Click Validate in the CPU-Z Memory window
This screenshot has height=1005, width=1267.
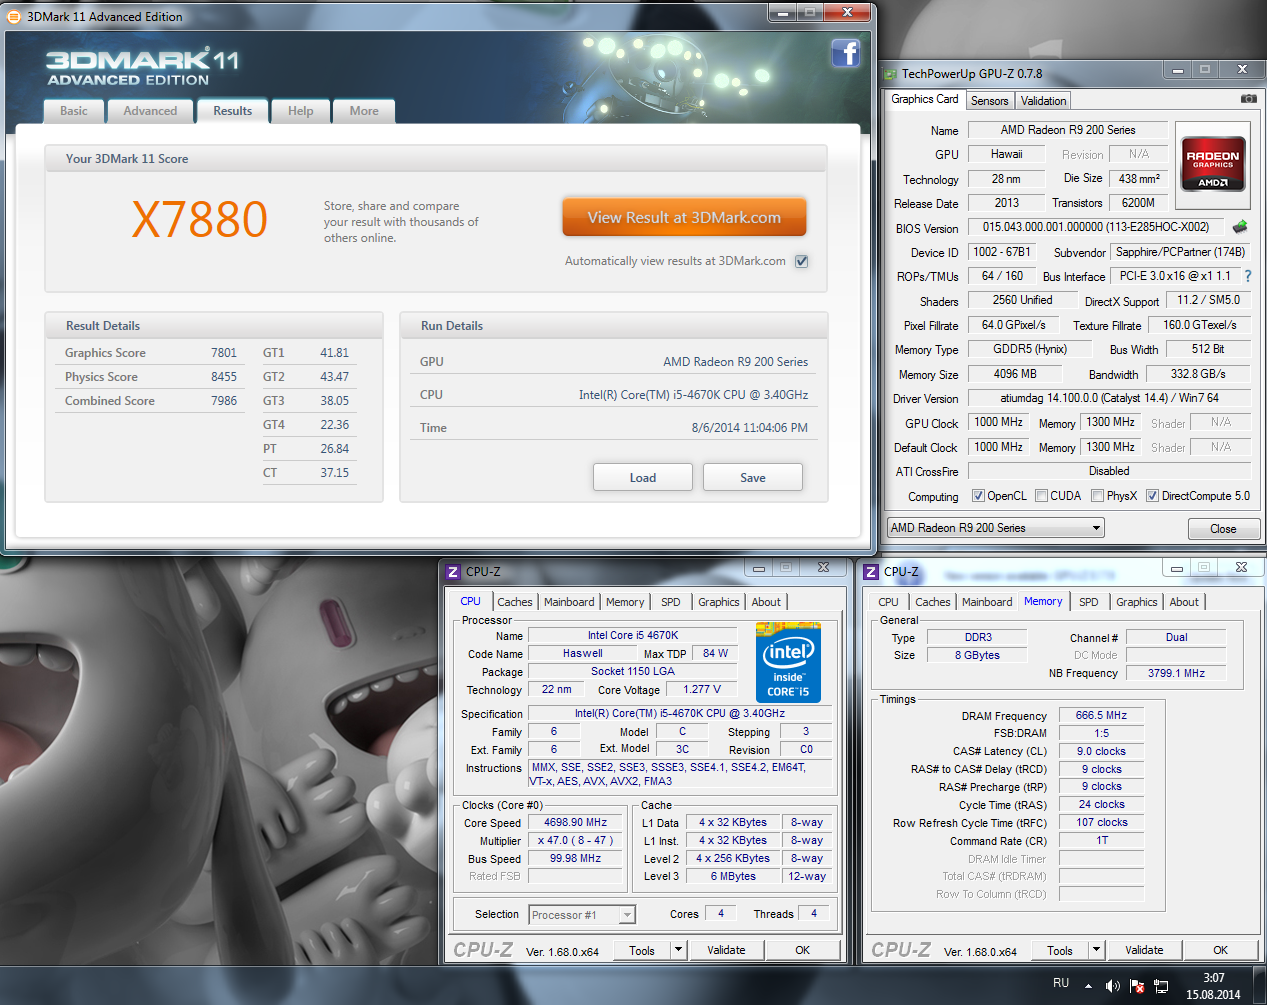(1144, 950)
